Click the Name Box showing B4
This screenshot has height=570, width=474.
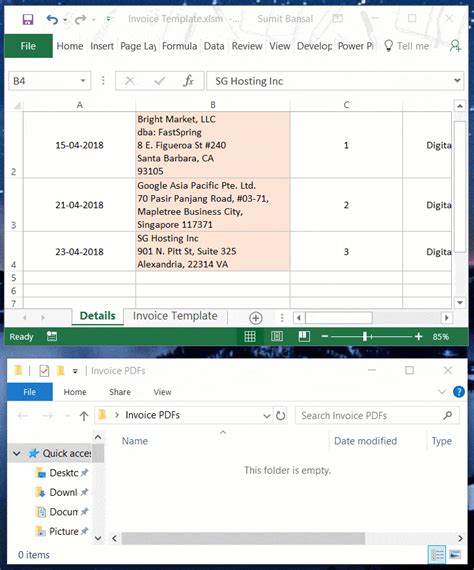43,81
